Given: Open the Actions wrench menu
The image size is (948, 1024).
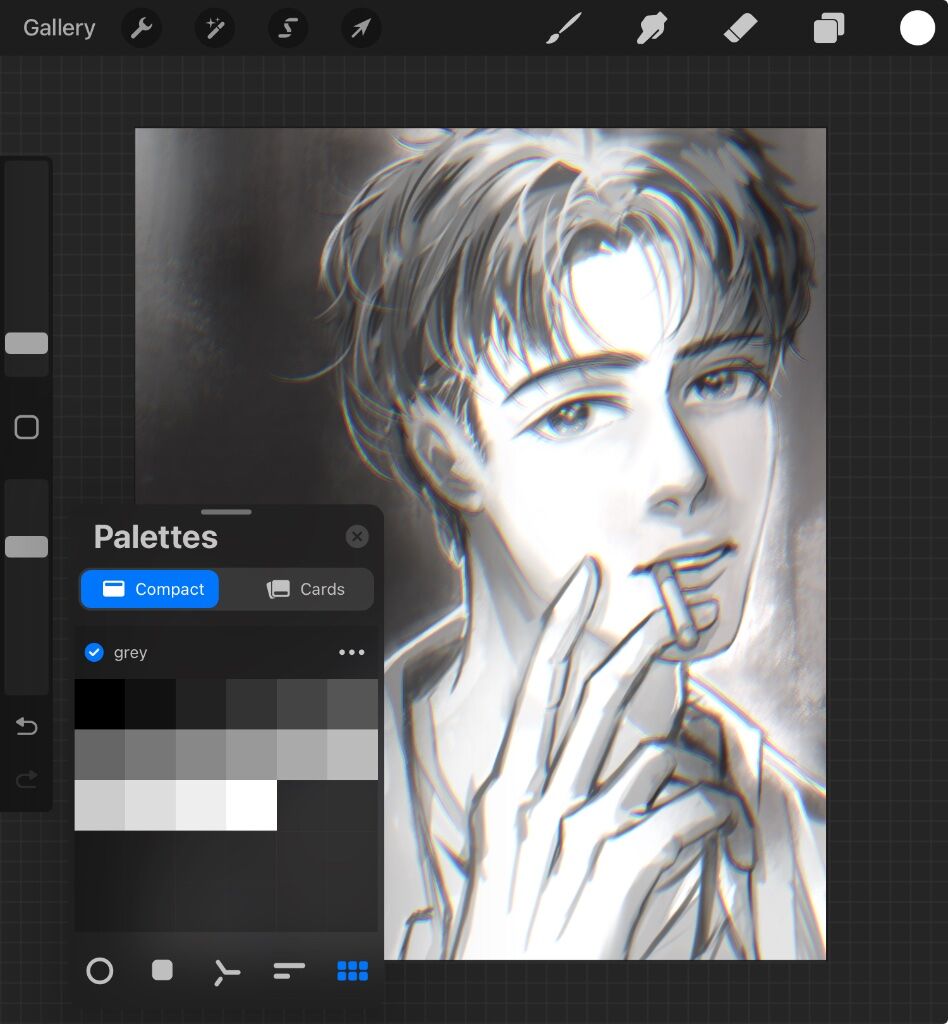Looking at the screenshot, I should click(141, 28).
